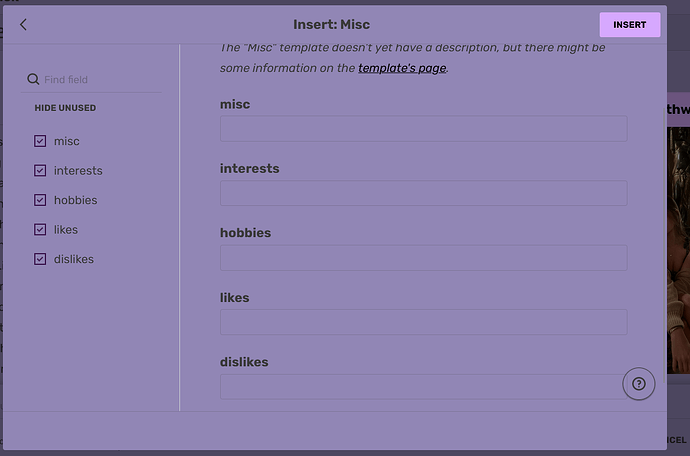Click into the likes text input
This screenshot has width=690, height=456.
(x=423, y=322)
